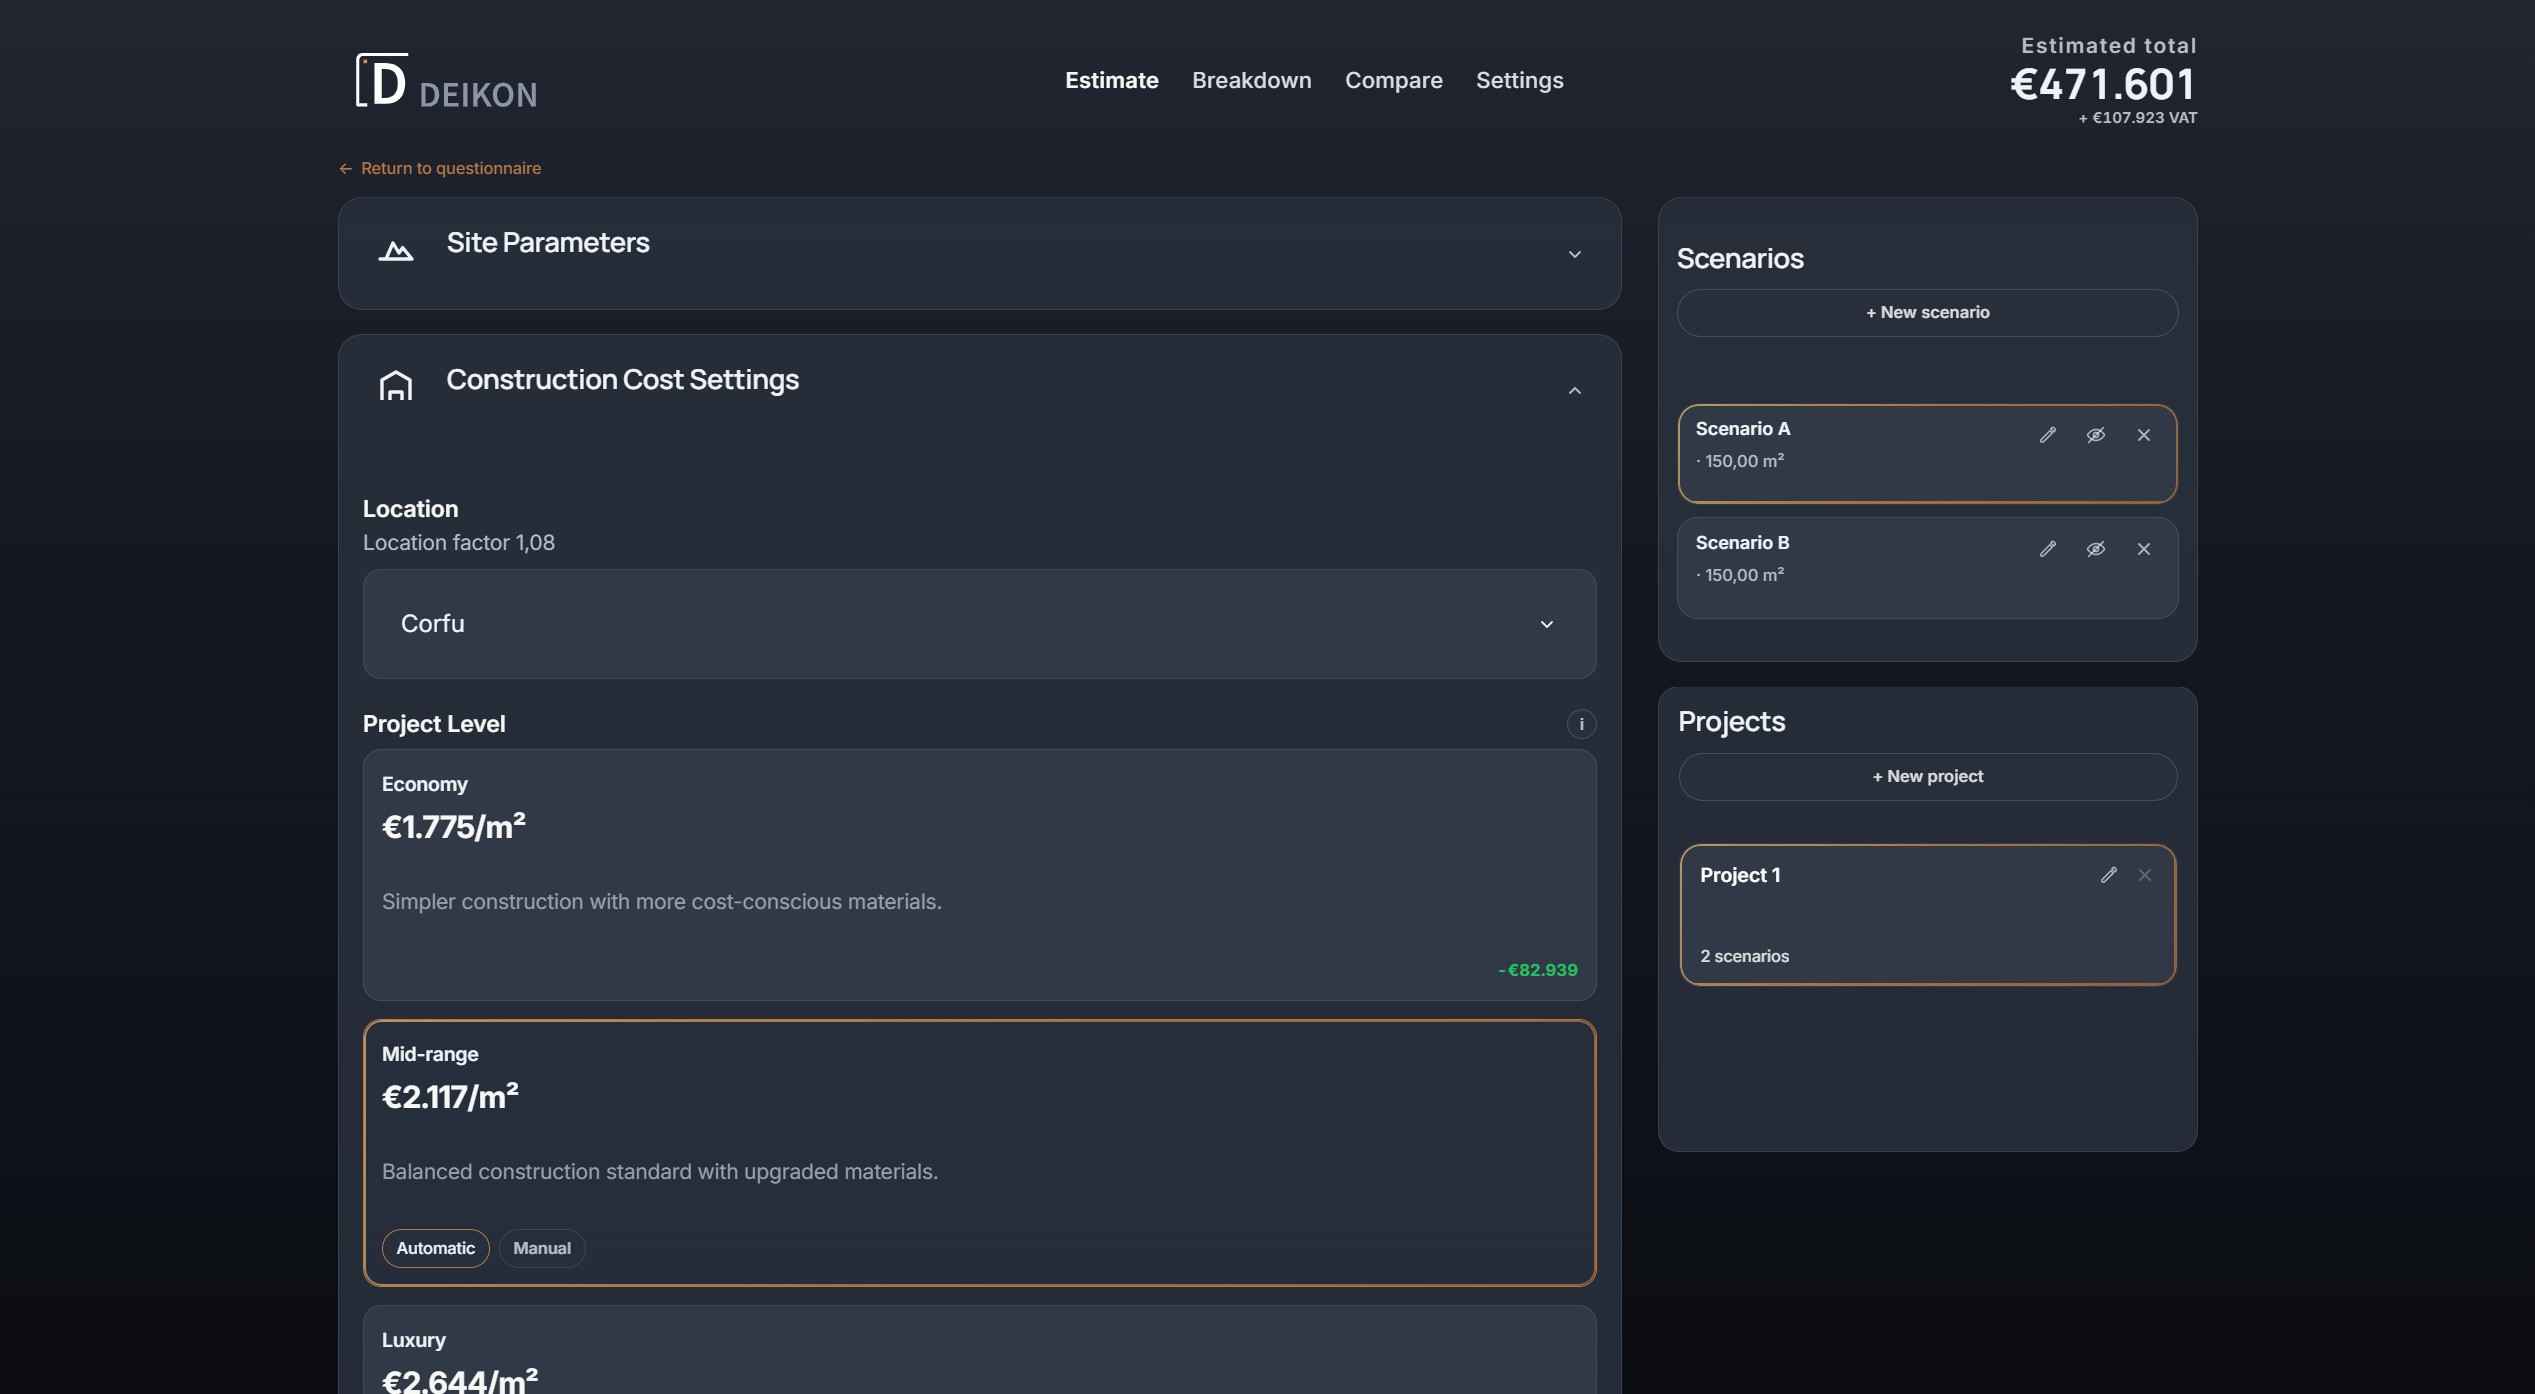Click the + €107.923 VAT text
Screen dimensions: 2535x1394
tap(2137, 118)
